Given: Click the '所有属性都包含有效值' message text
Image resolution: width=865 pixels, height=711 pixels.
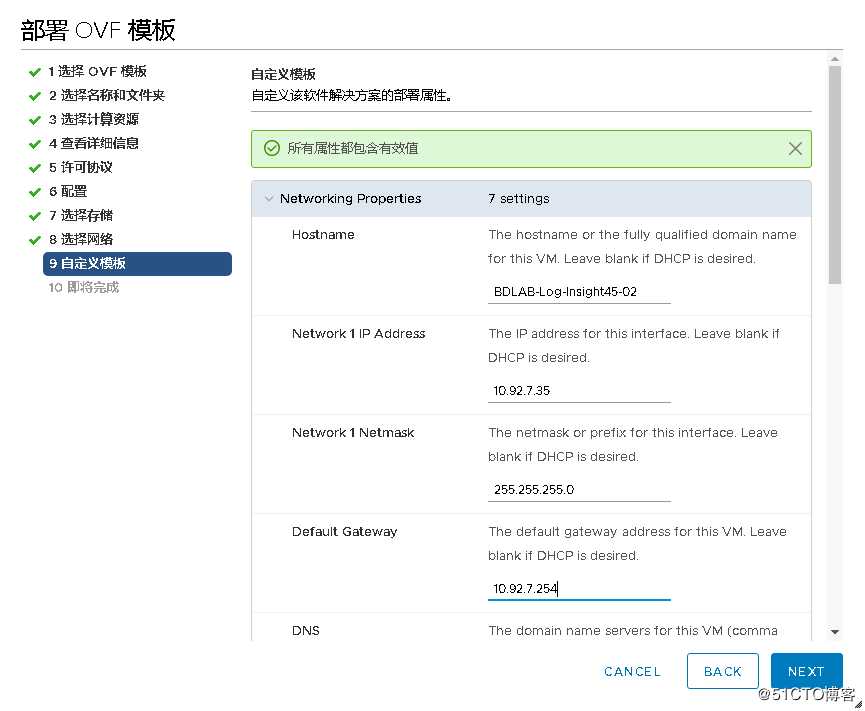Looking at the screenshot, I should [x=353, y=148].
